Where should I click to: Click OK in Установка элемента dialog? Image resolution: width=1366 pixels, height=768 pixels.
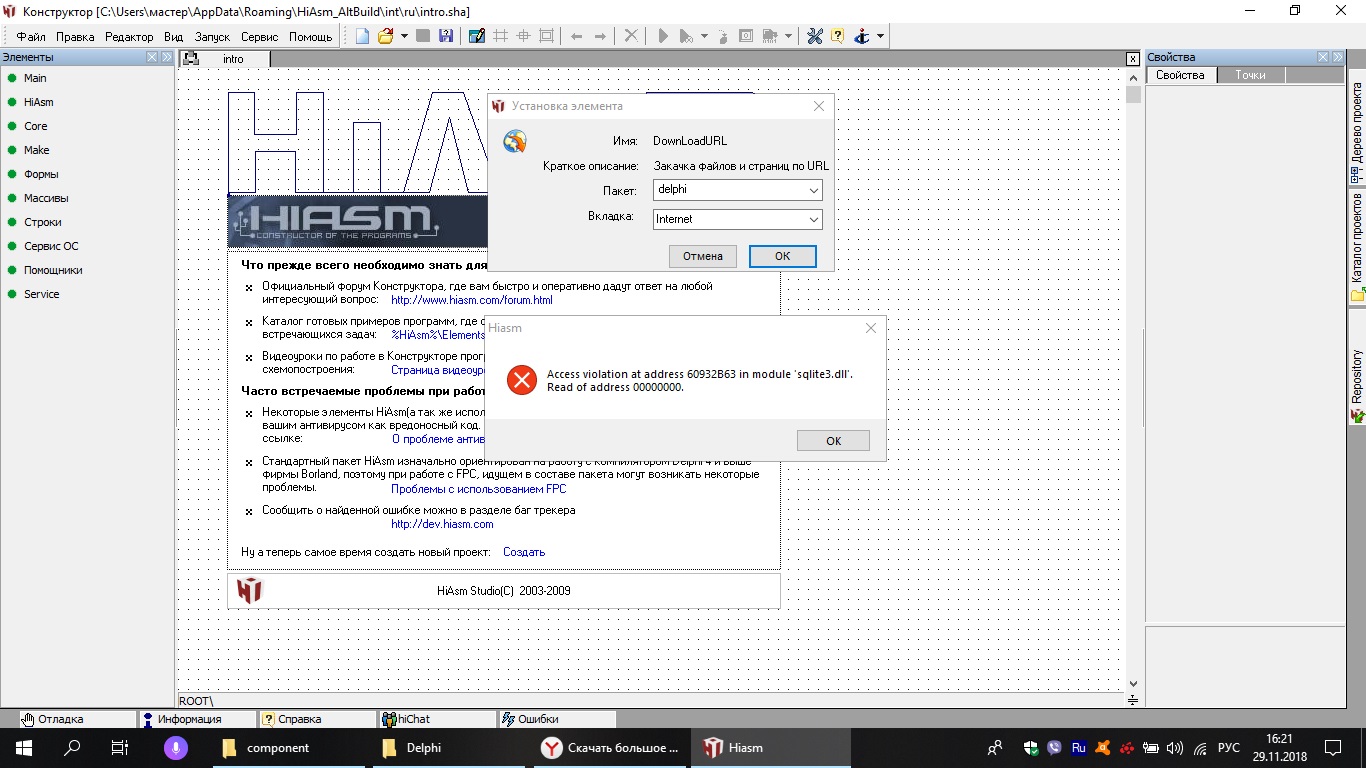tap(782, 256)
